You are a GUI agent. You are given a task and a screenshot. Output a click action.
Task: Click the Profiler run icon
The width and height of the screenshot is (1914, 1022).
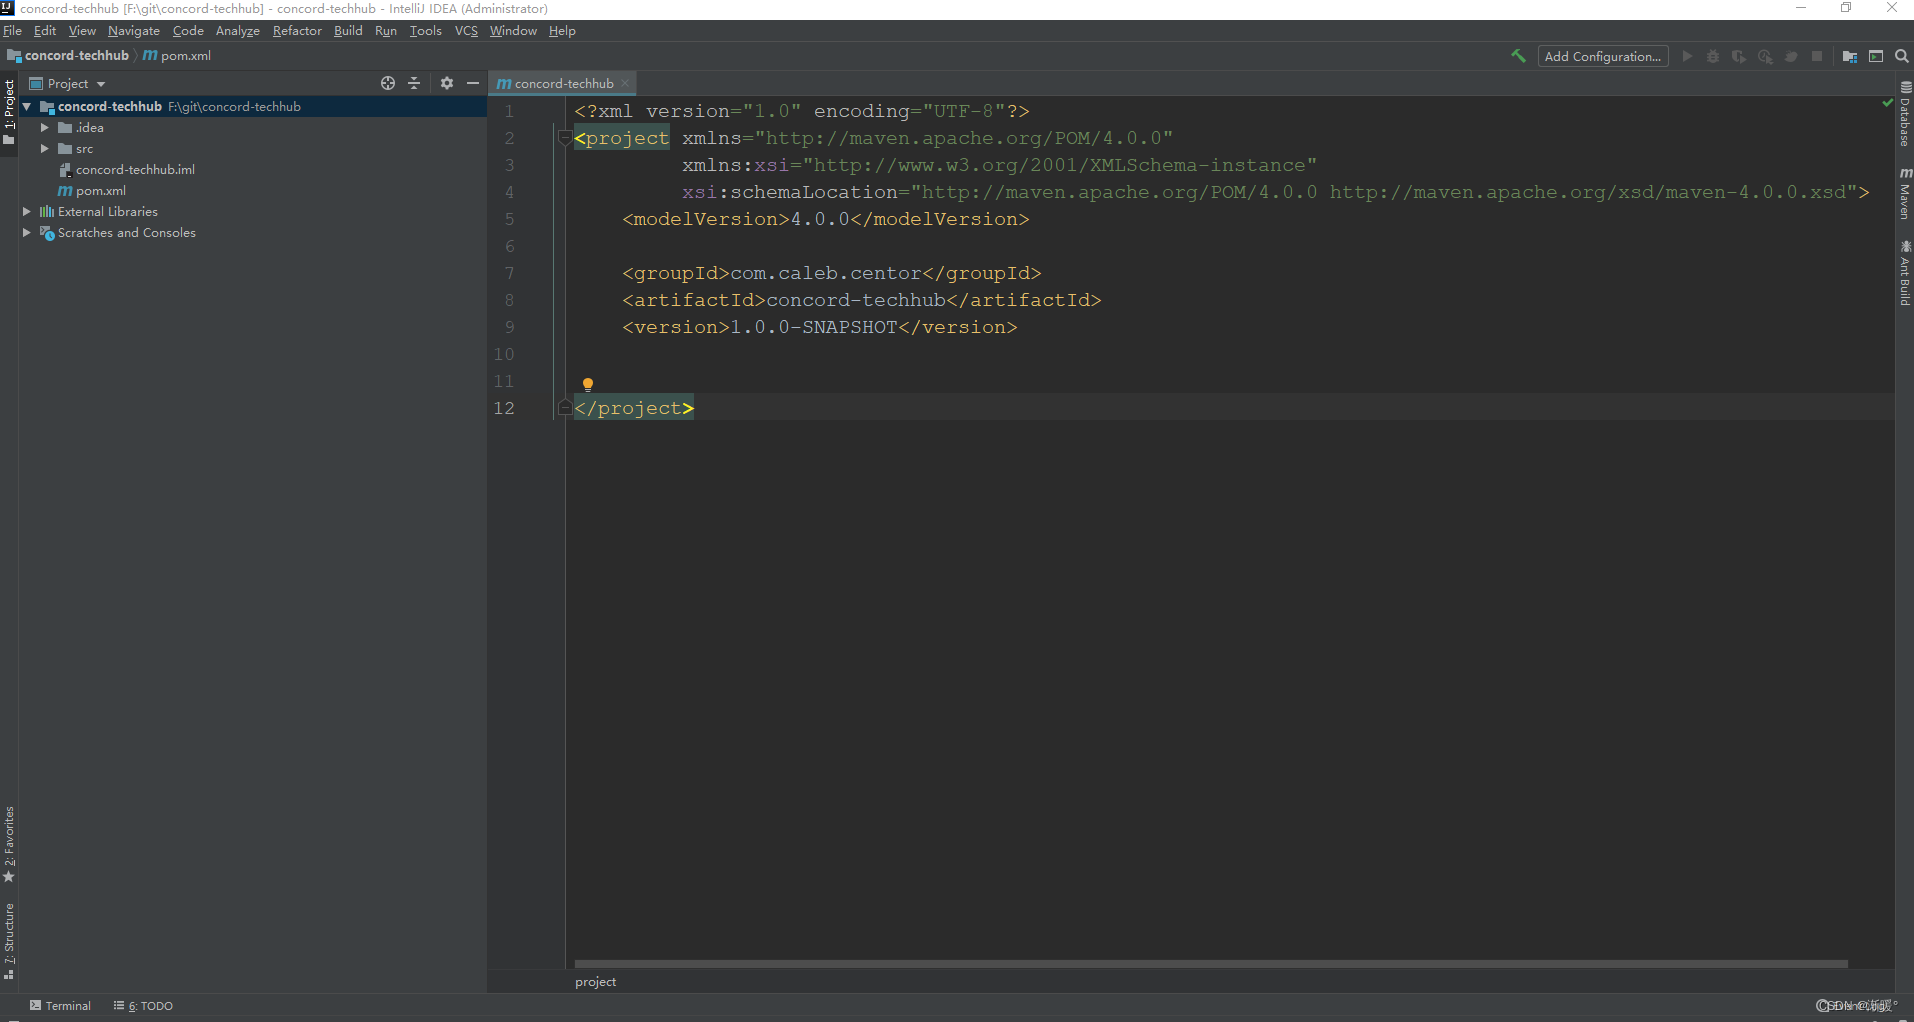point(1765,56)
